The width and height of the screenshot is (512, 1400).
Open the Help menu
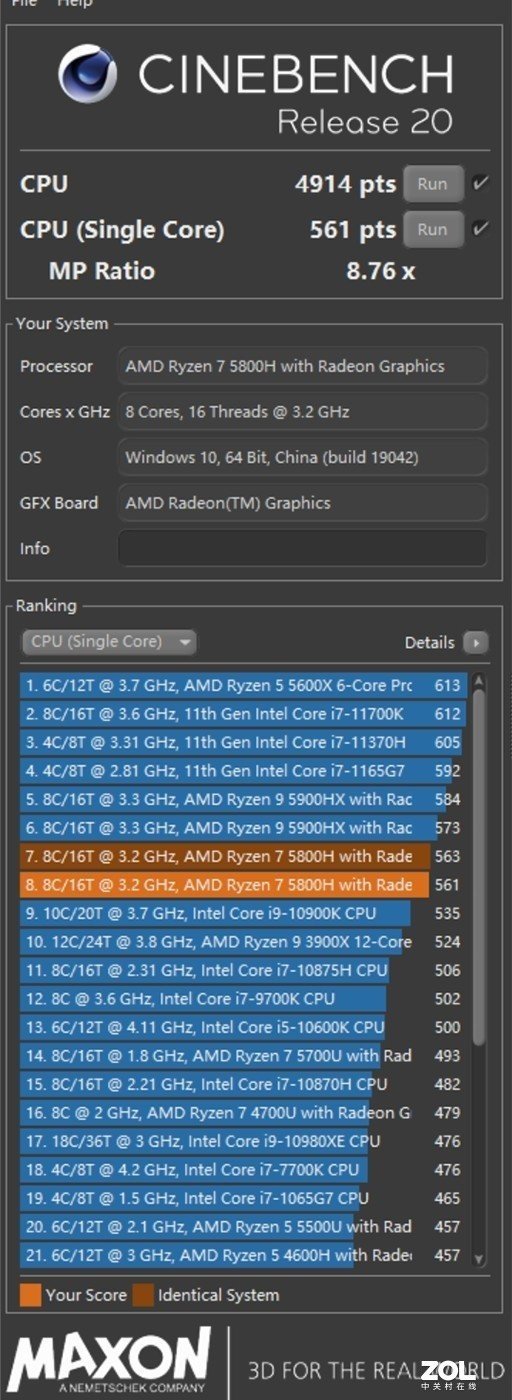click(74, 3)
